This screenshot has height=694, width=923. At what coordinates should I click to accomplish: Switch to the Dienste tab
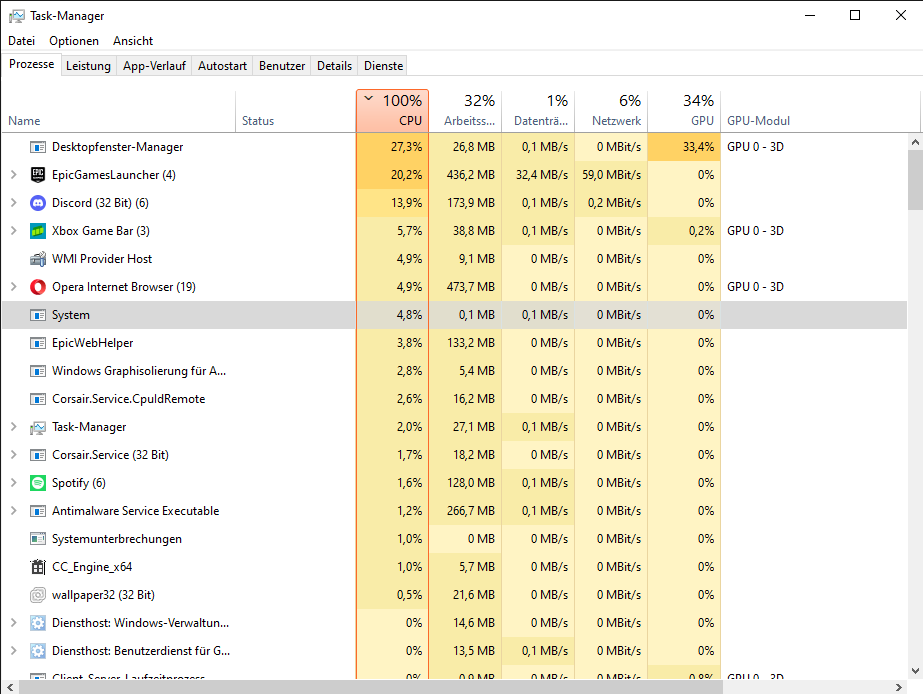[x=384, y=66]
